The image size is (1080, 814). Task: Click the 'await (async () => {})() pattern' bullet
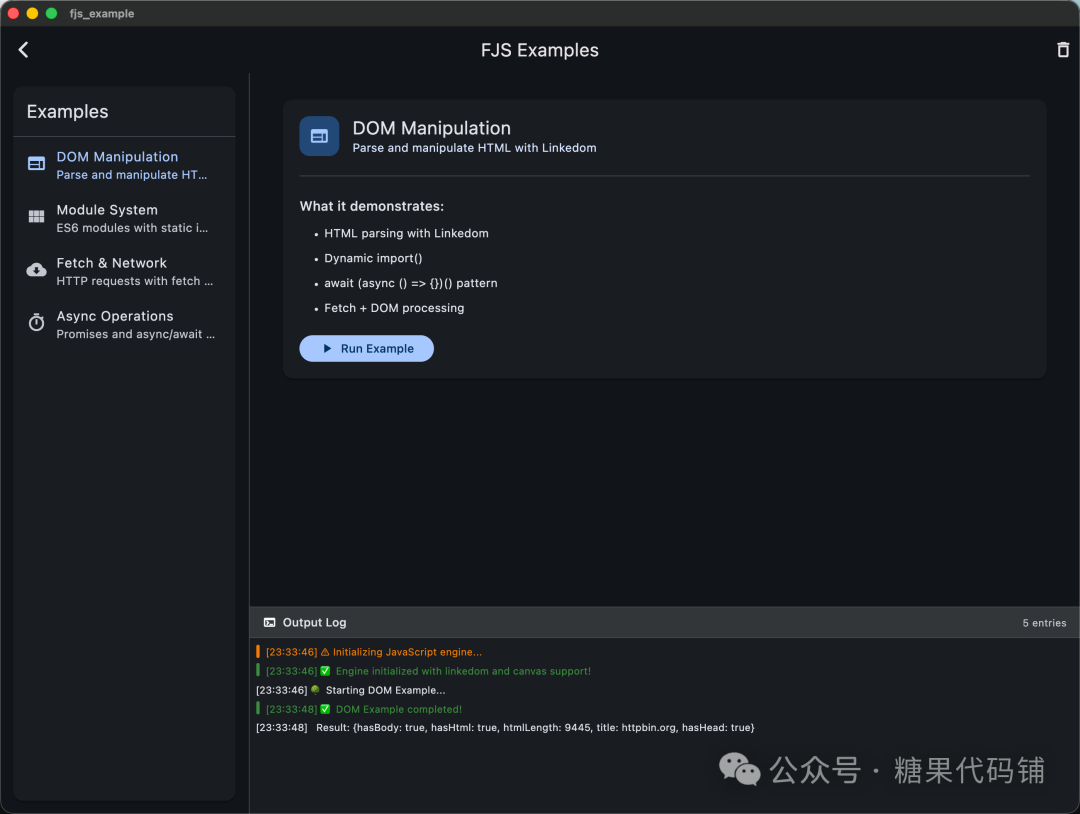click(411, 283)
